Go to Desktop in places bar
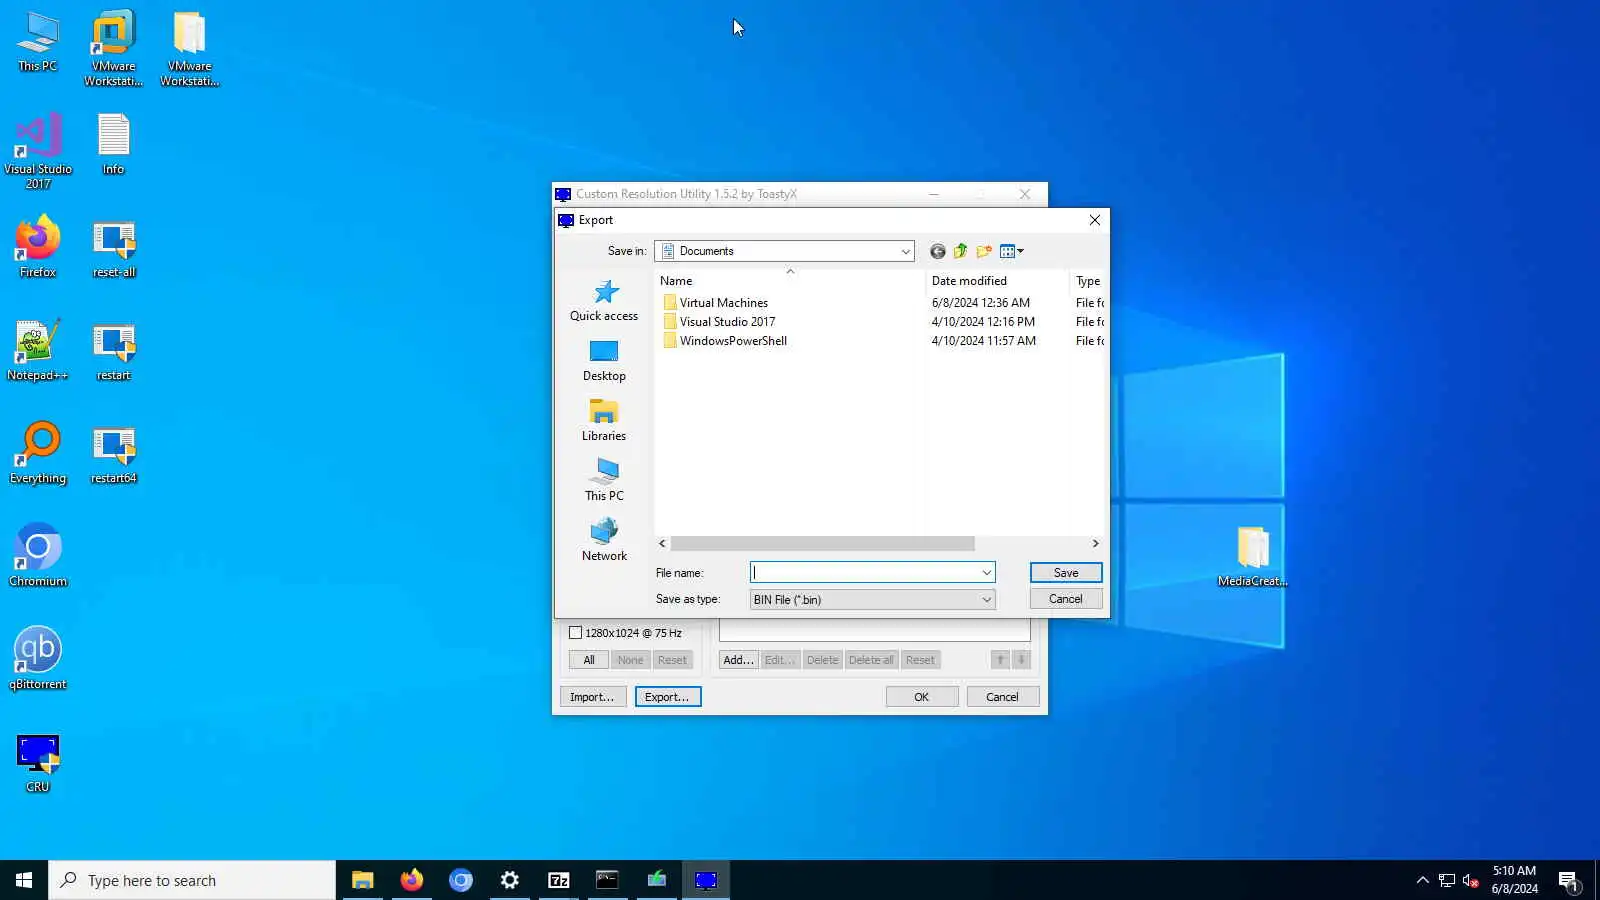This screenshot has width=1600, height=900. pos(604,360)
